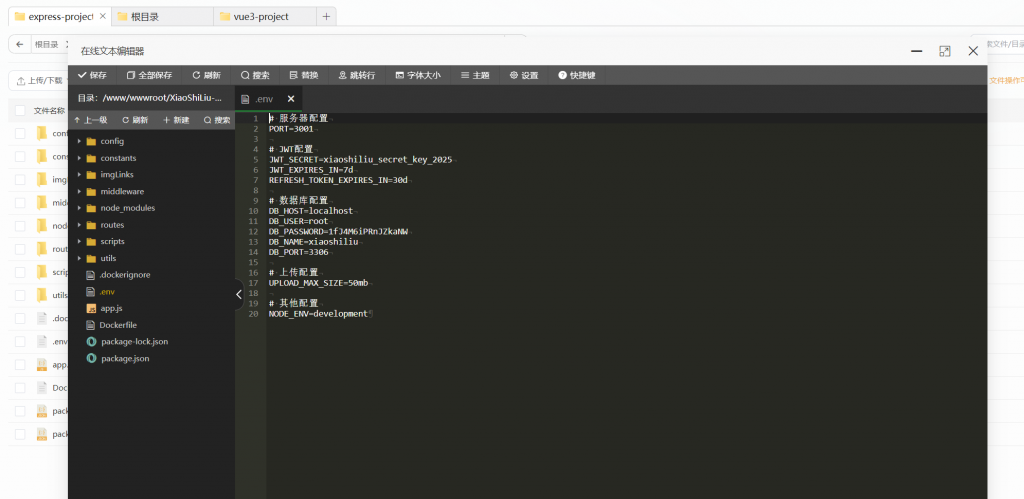
Task: Check the first folder row checkbox
Action: (19, 133)
